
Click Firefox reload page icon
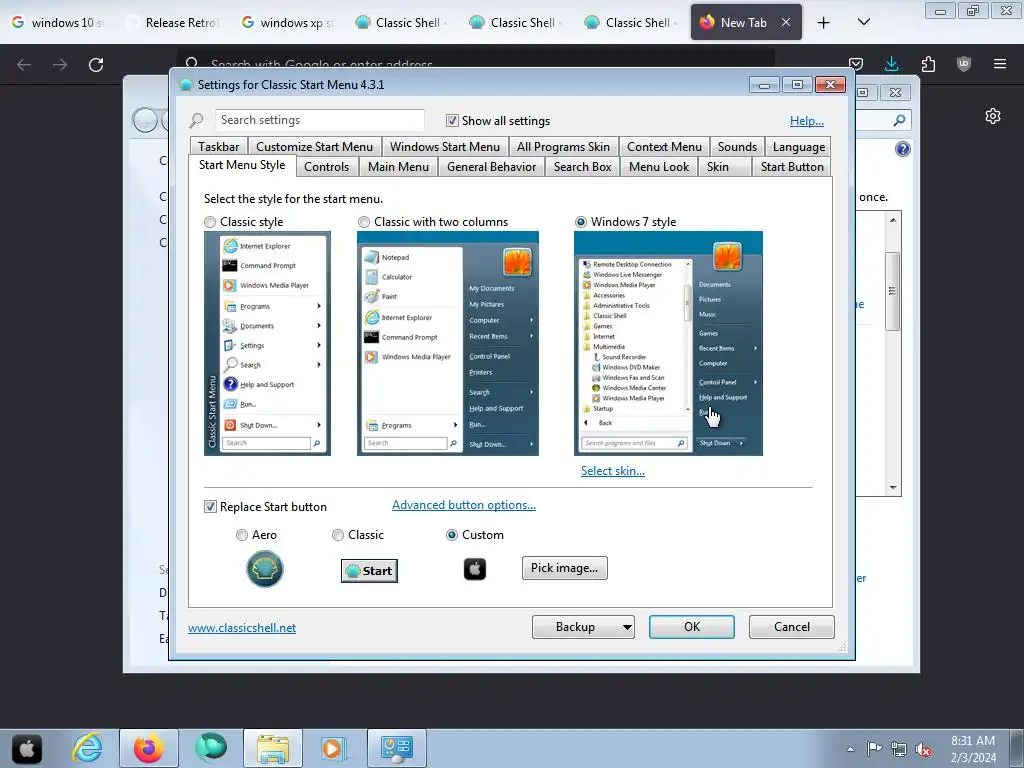[x=96, y=65]
